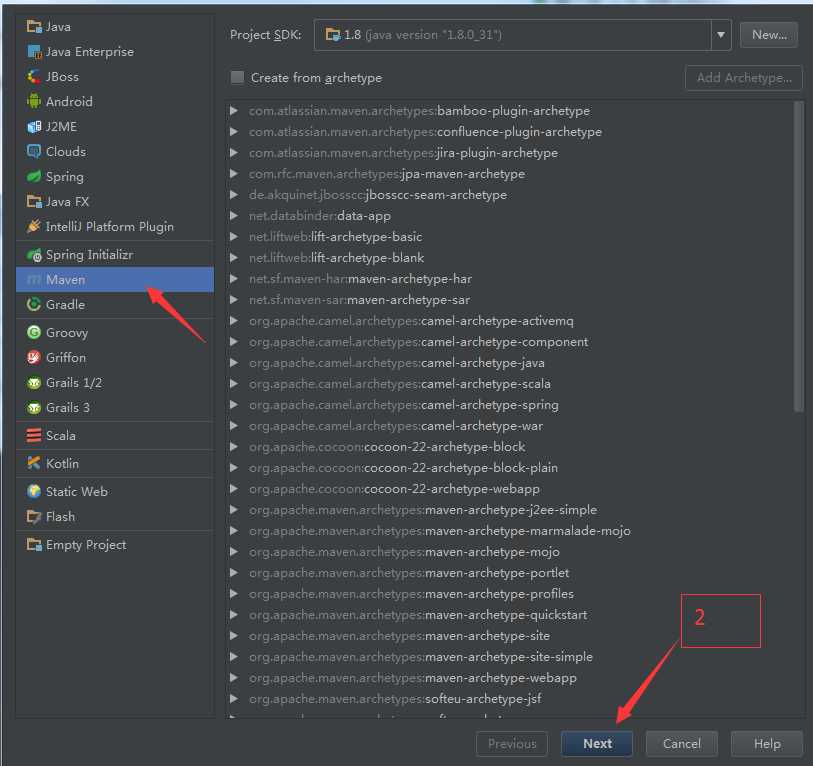Select the Android robot icon
The width and height of the screenshot is (813, 766).
(x=34, y=102)
